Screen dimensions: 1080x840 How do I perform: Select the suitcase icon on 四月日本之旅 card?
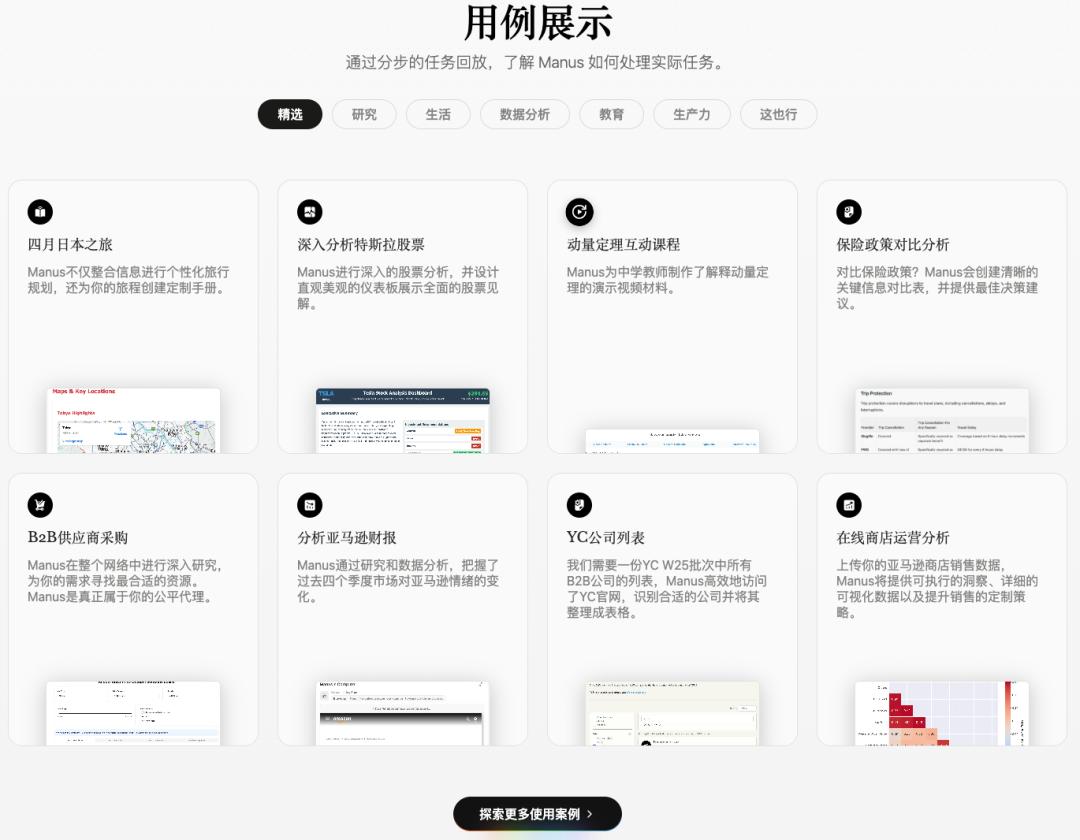(40, 212)
